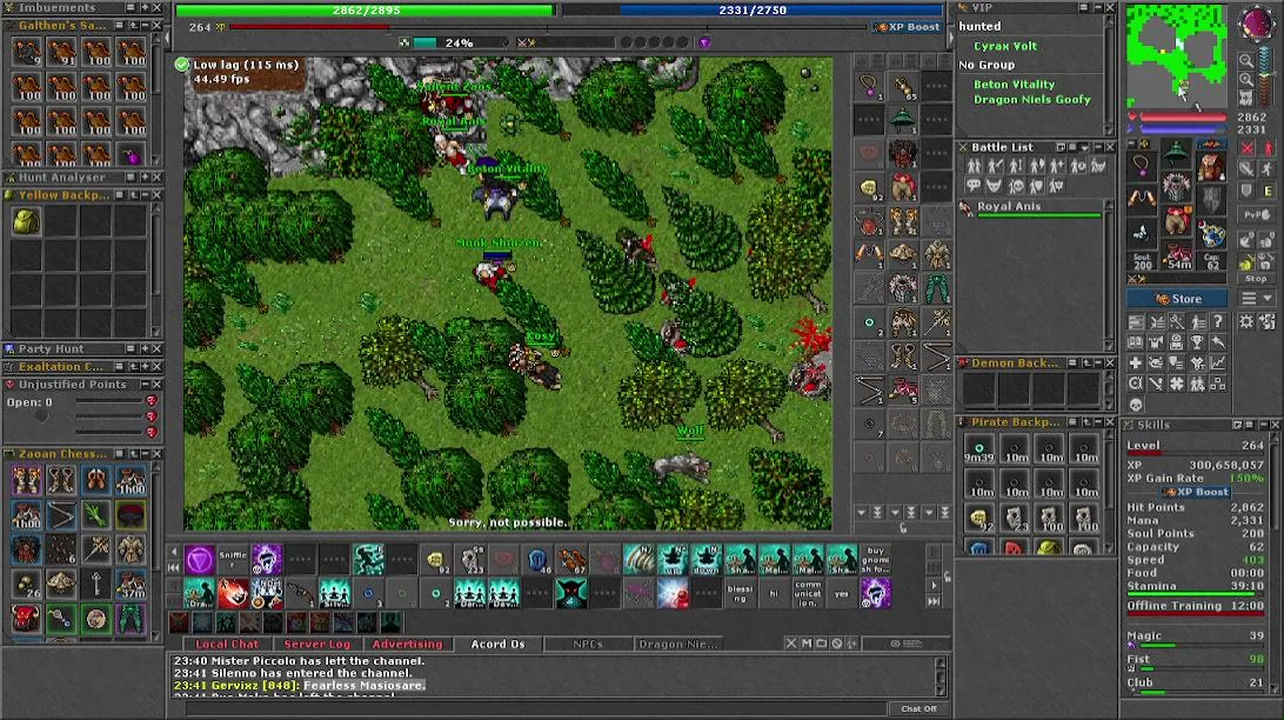Use the communication hotkey button
The height and width of the screenshot is (720, 1284).
[808, 593]
